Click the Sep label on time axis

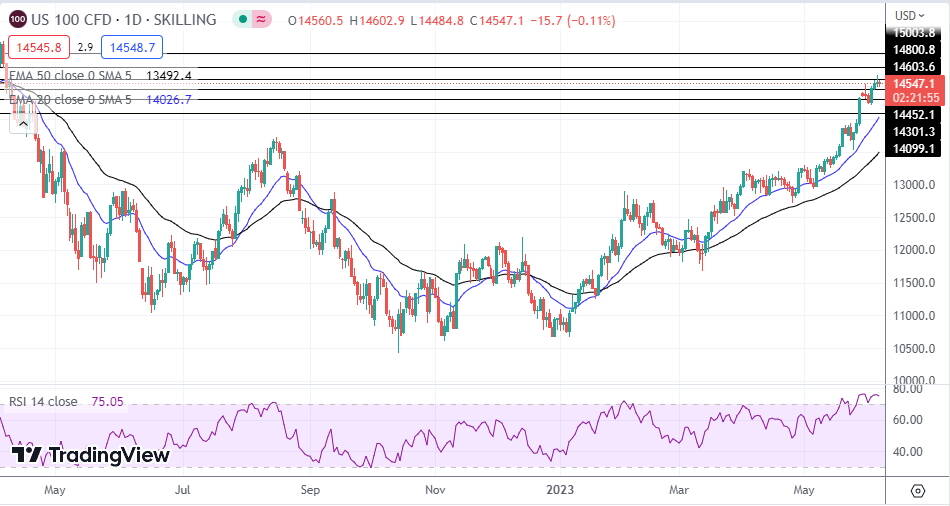tap(310, 489)
